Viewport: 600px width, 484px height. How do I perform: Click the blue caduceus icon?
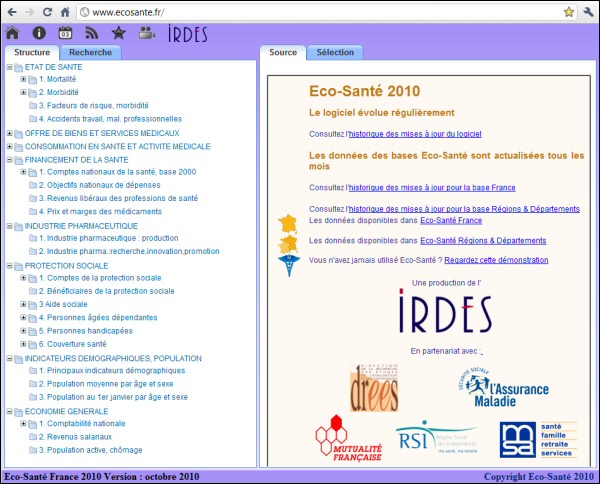[289, 266]
